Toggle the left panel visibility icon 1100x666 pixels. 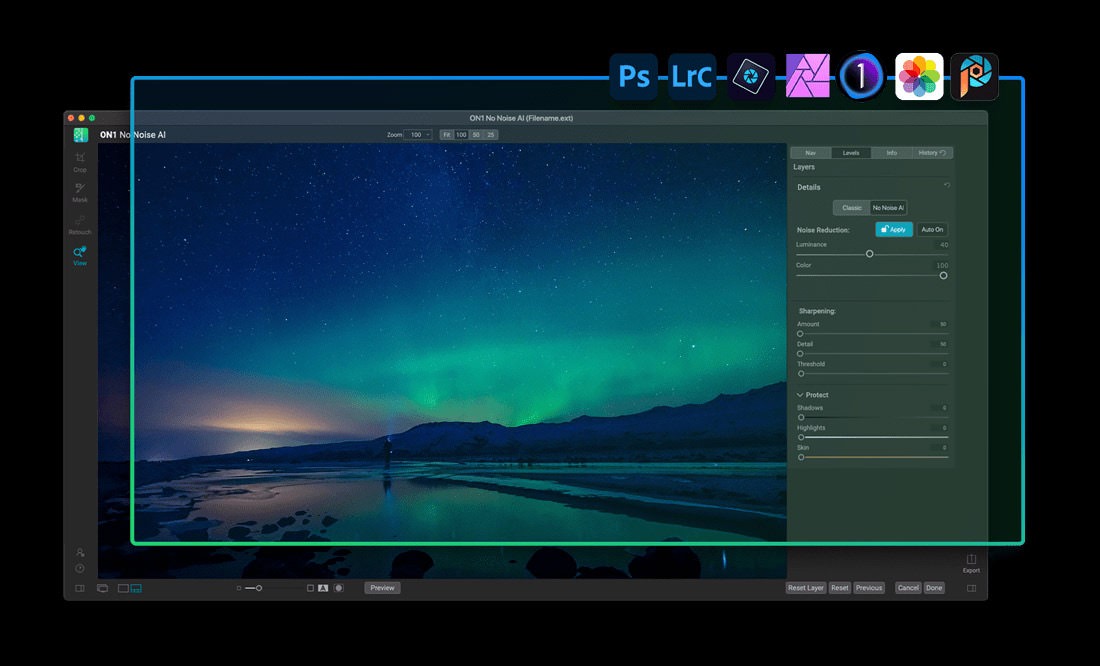coord(80,588)
